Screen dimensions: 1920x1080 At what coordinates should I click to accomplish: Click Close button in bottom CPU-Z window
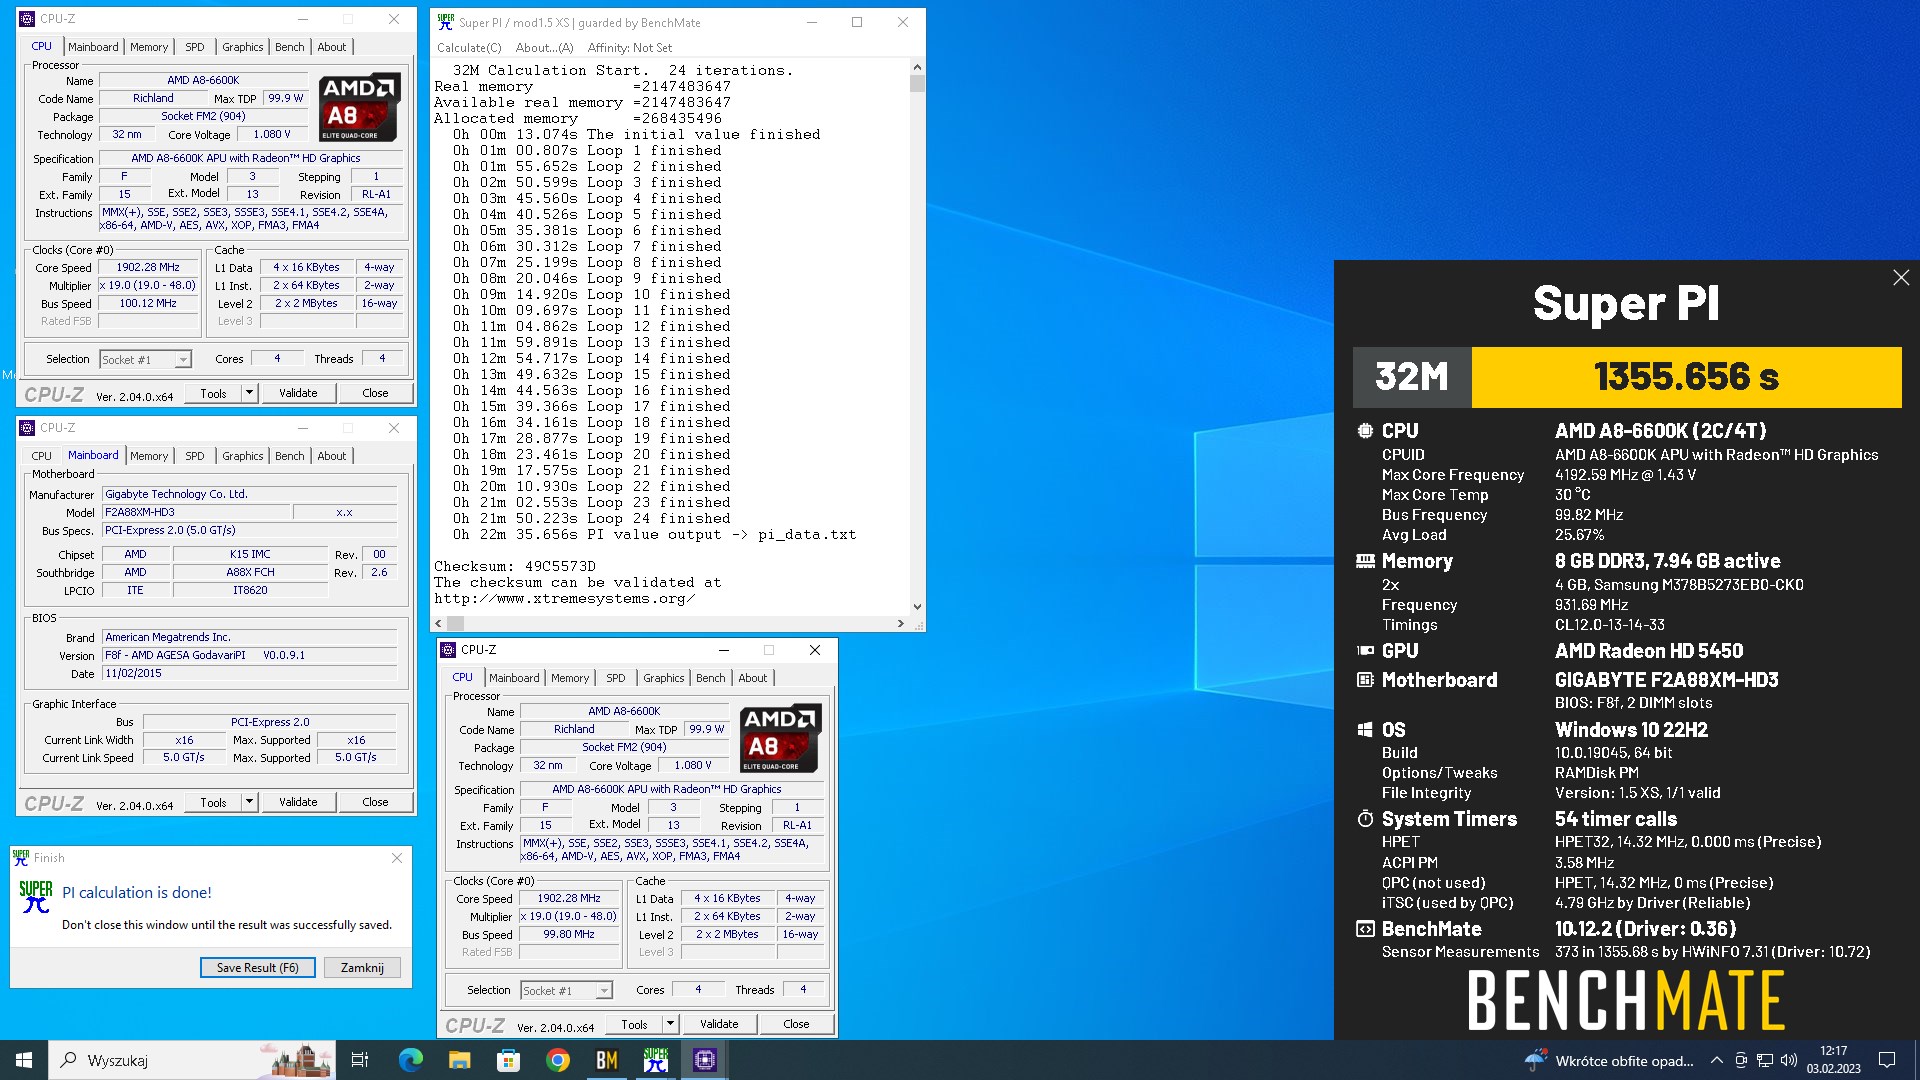point(796,1024)
